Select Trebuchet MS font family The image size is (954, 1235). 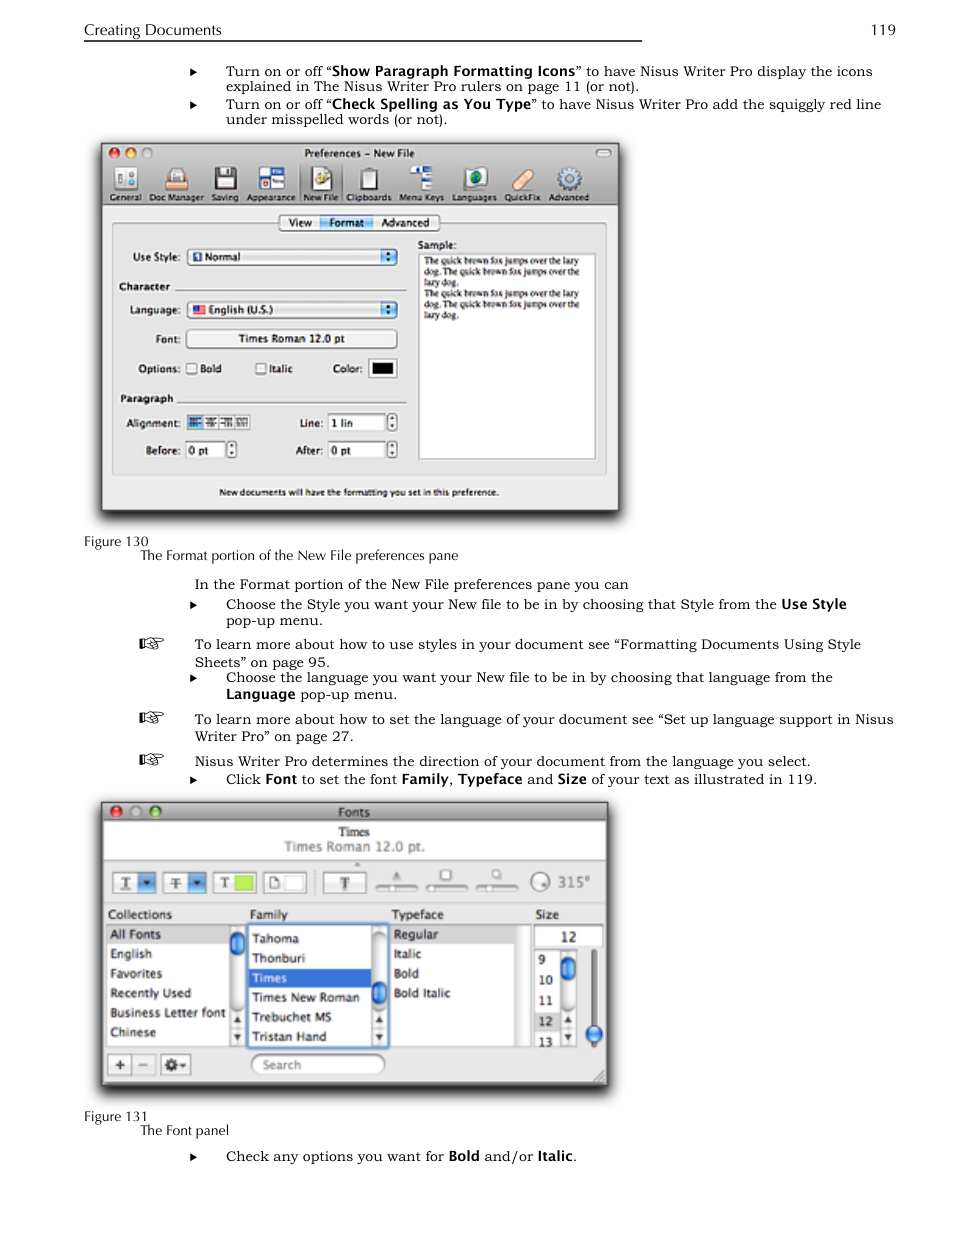(x=310, y=1017)
